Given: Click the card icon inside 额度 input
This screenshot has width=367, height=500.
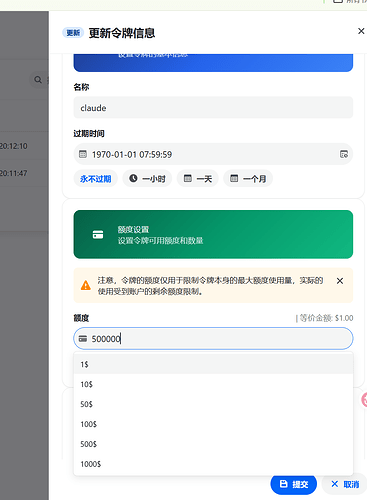Looking at the screenshot, I should click(x=83, y=339).
